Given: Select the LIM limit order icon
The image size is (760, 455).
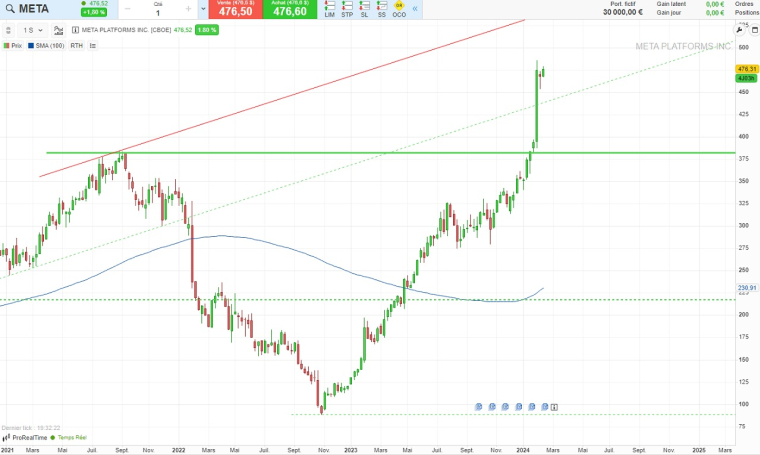Looking at the screenshot, I should click(330, 9).
